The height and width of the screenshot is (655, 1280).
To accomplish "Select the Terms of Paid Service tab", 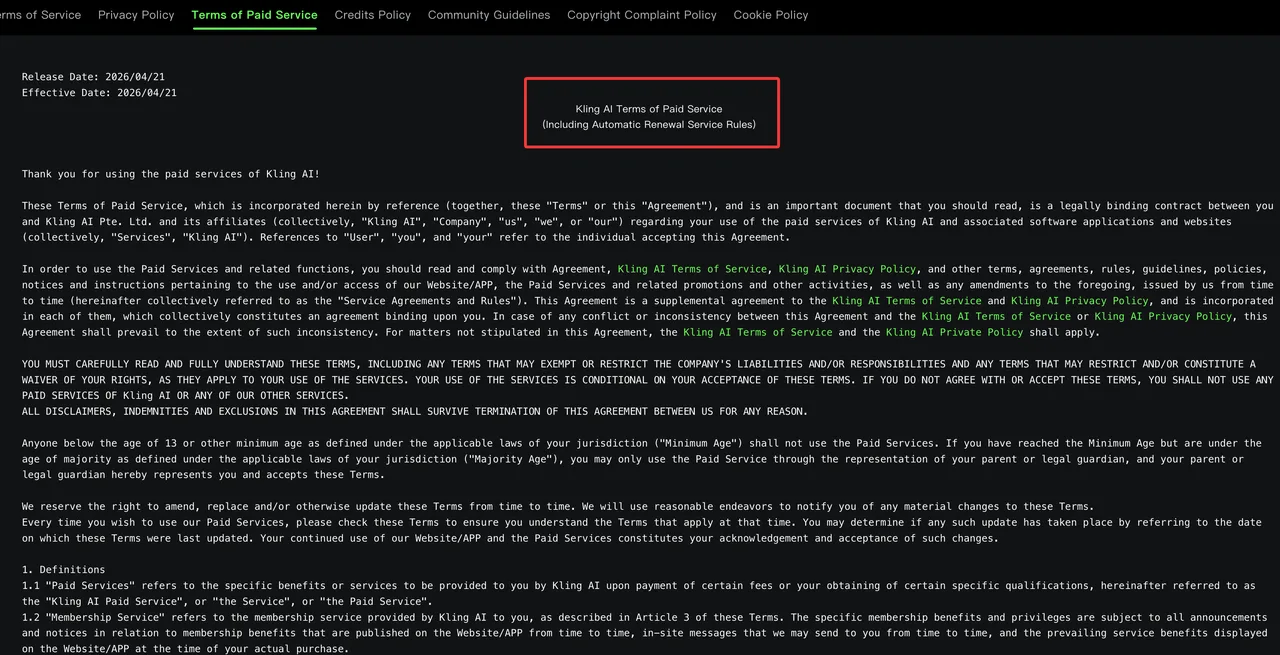I will [254, 15].
